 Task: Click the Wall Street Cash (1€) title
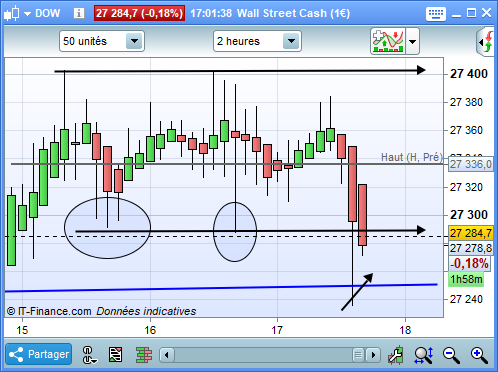coord(293,13)
